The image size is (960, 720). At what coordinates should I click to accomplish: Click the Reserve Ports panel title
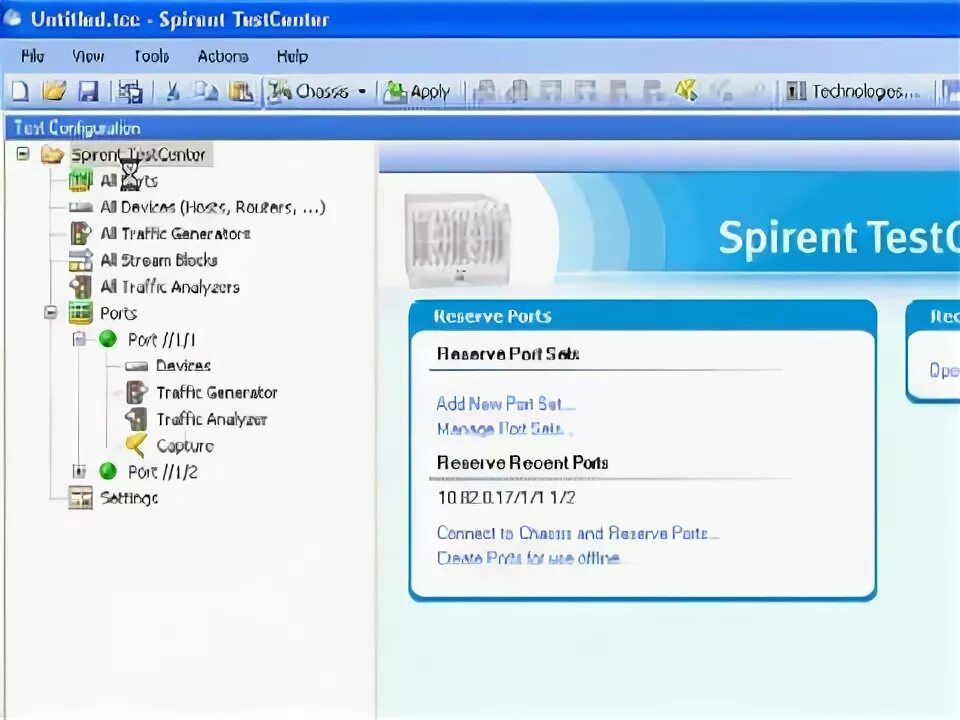point(492,316)
